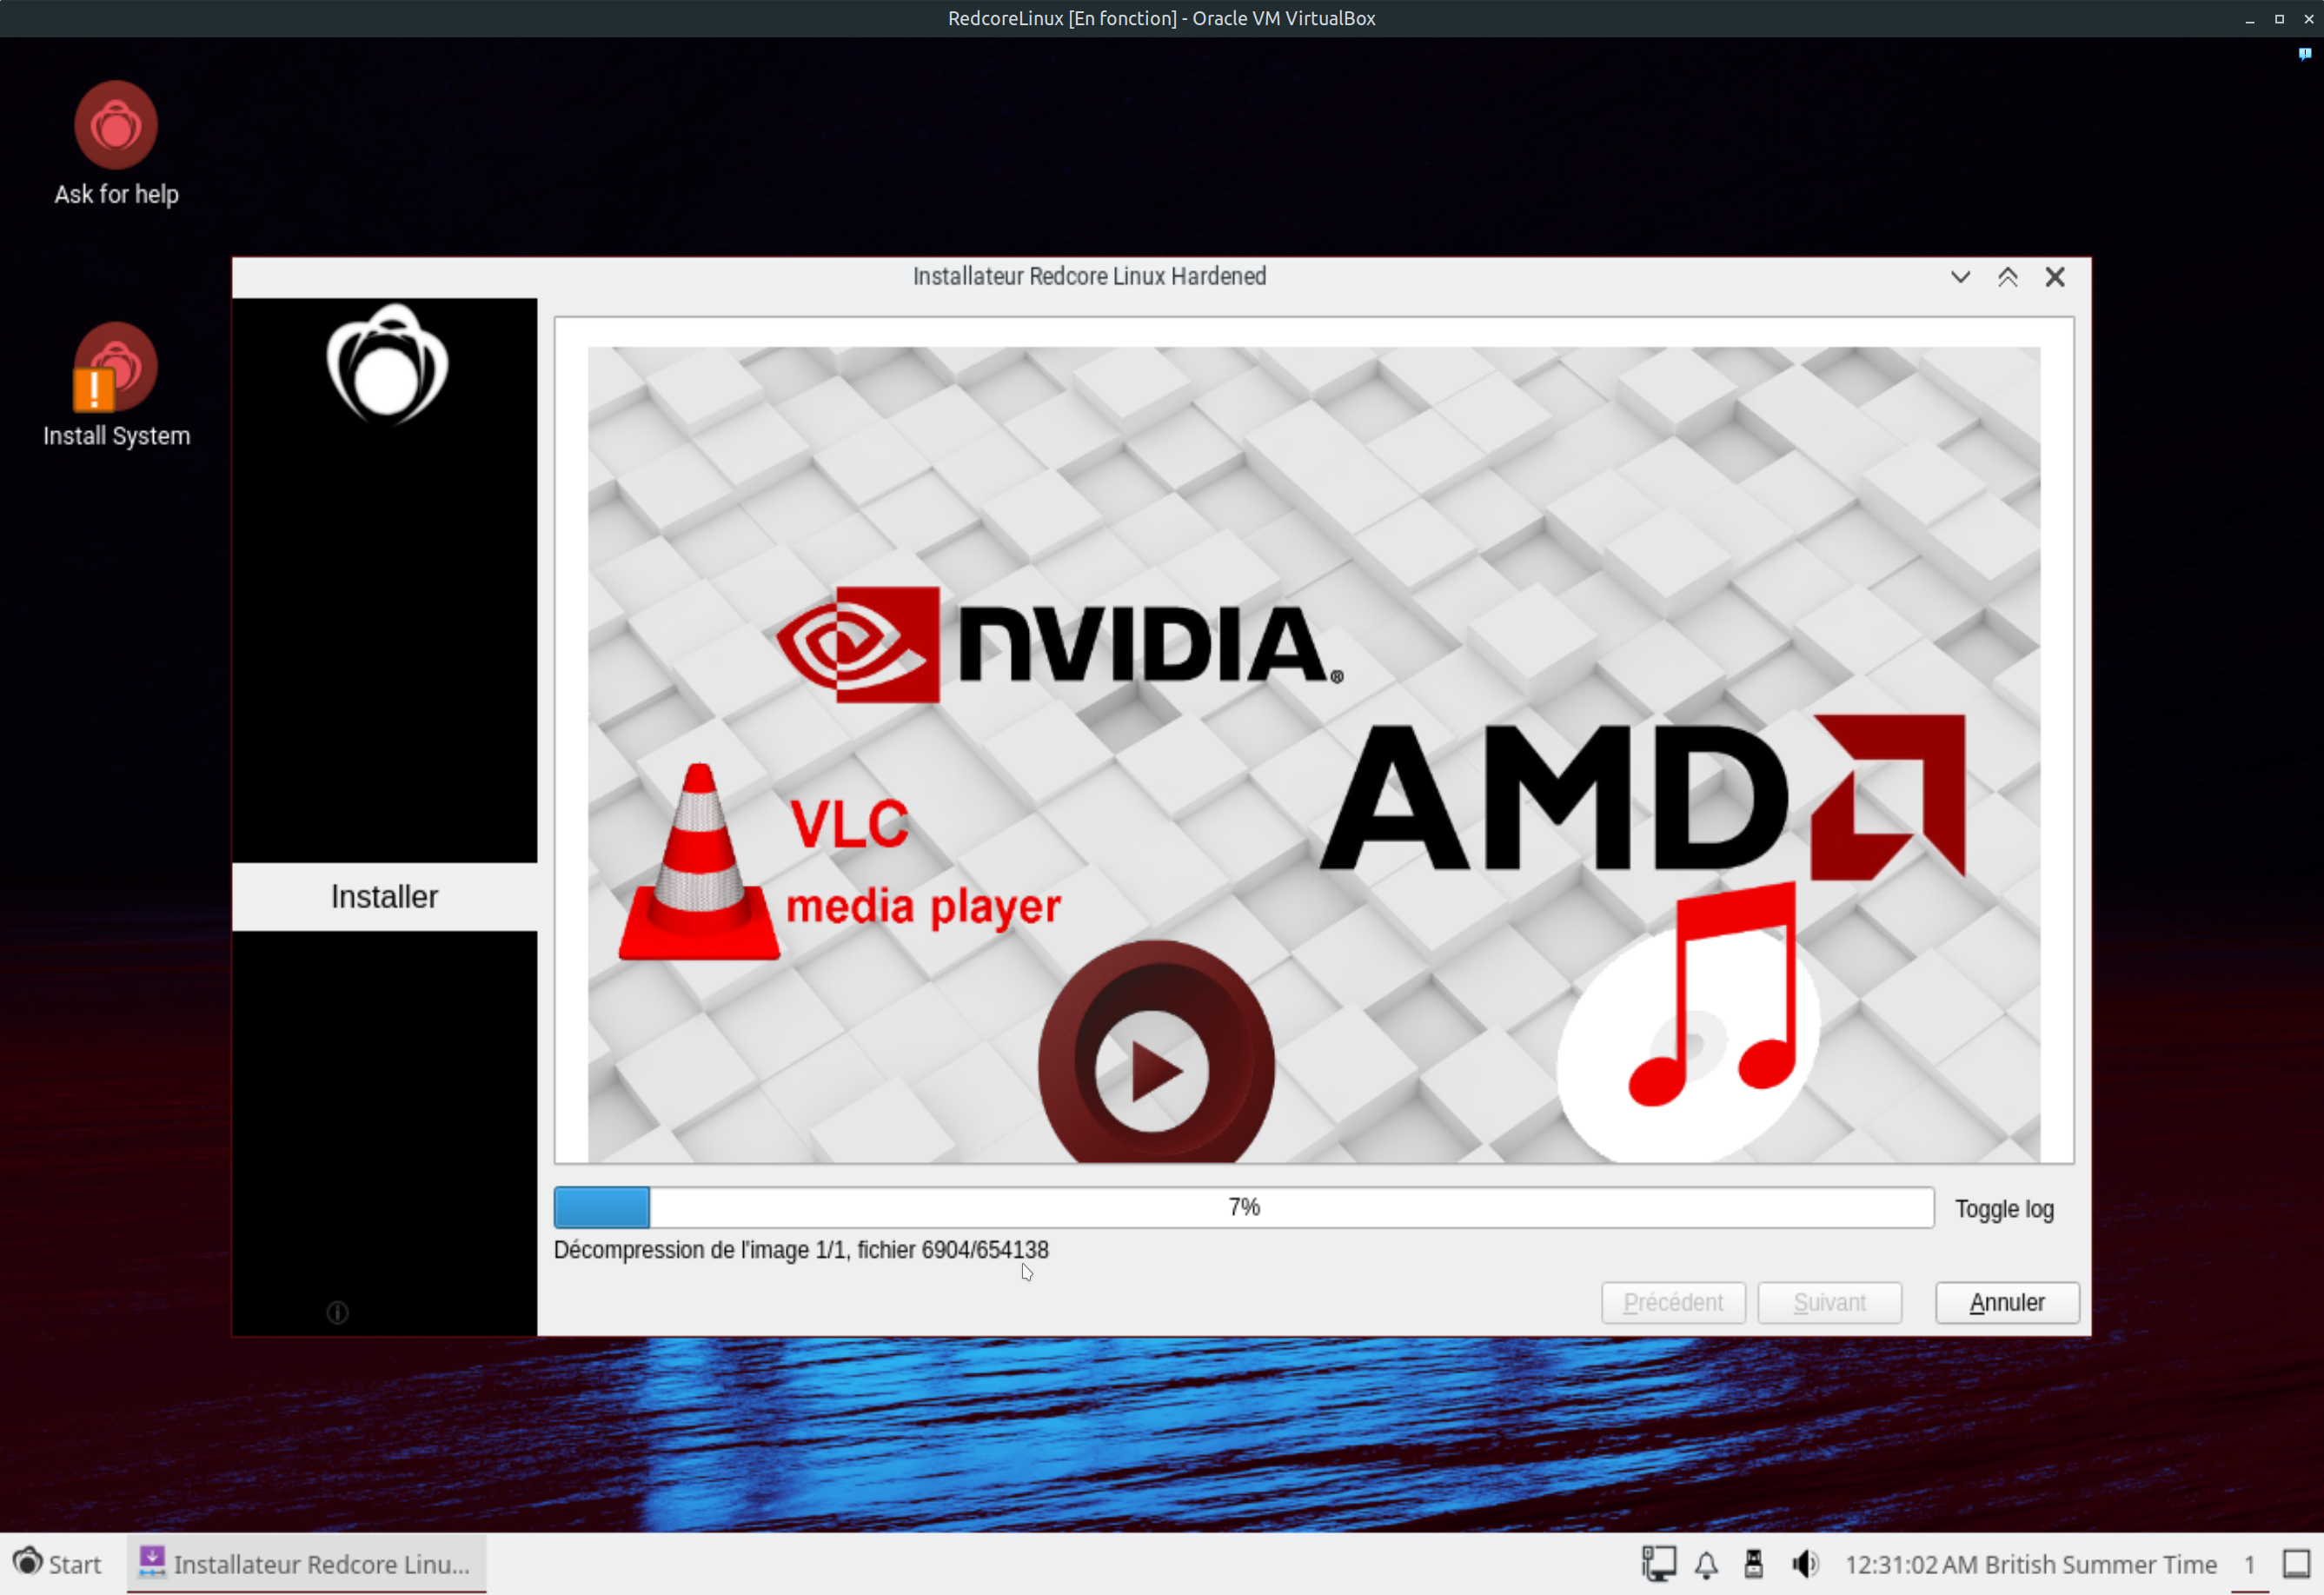This screenshot has width=2324, height=1595.
Task: Open the volume speaker control
Action: point(1804,1564)
